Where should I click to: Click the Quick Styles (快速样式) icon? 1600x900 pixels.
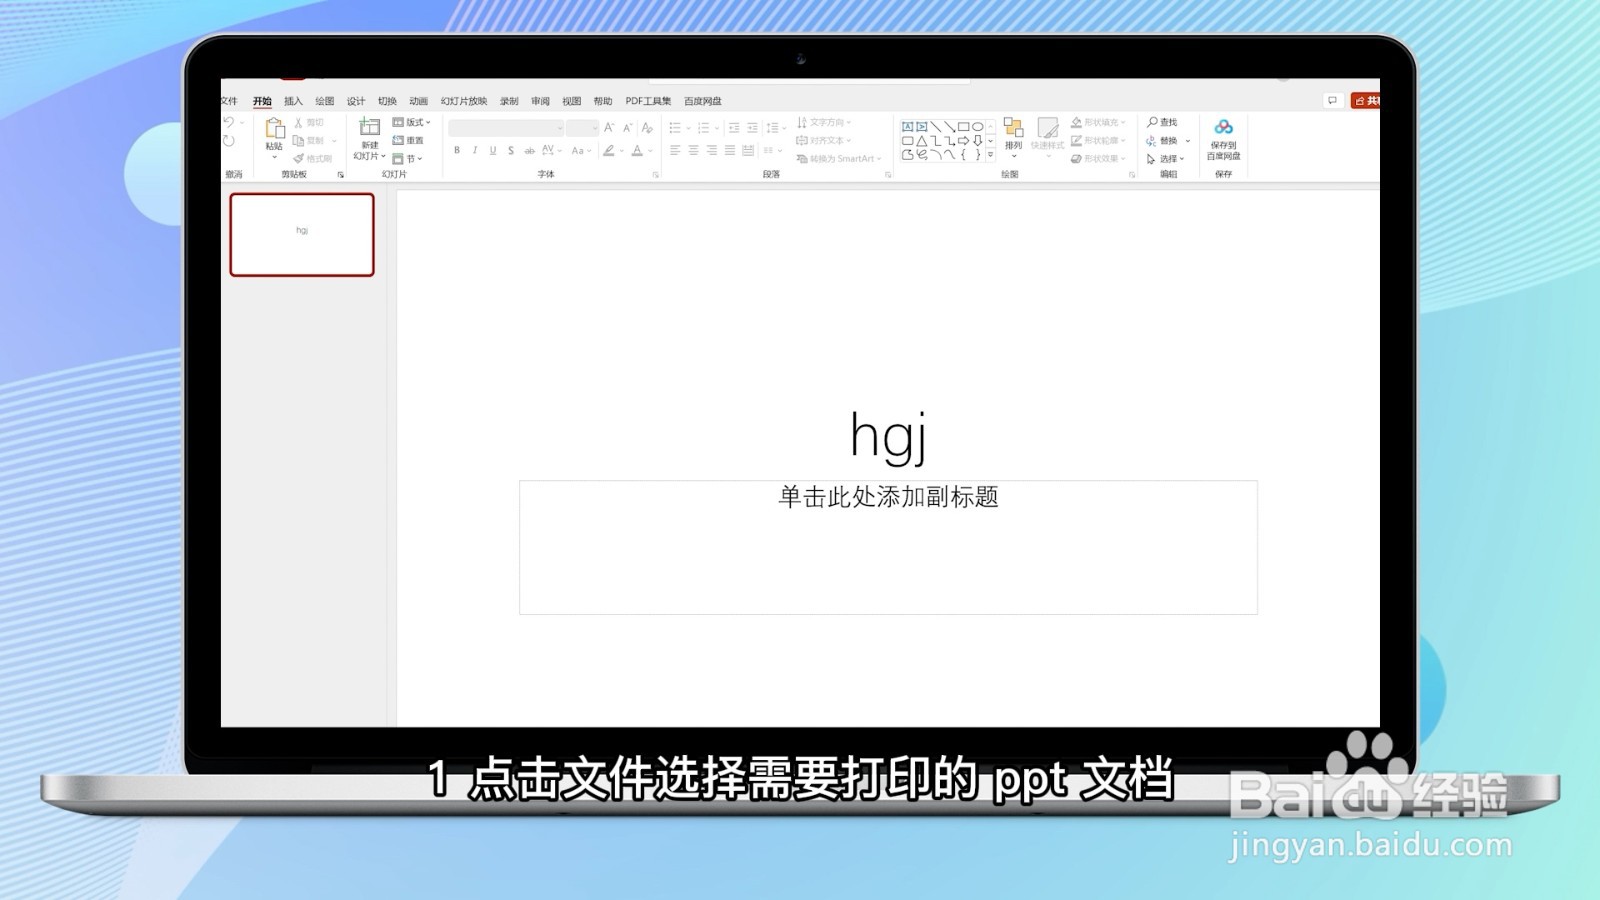coord(1048,128)
